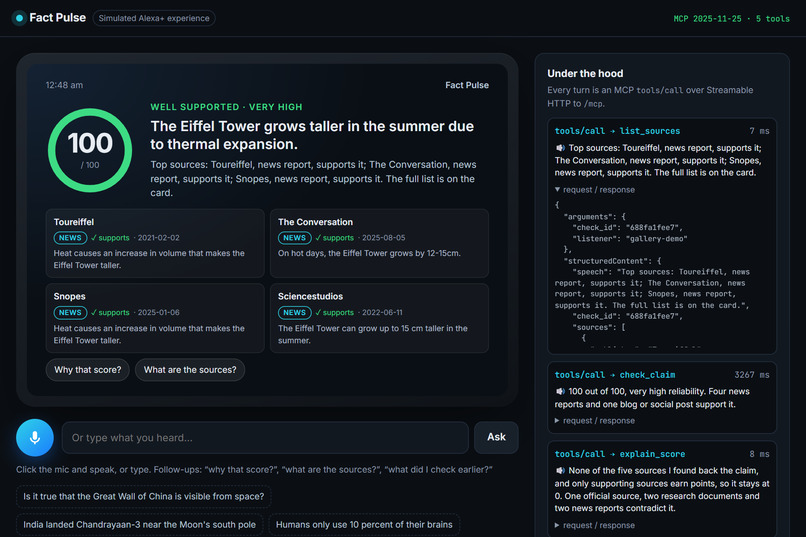Click the supports label on Snopes card
This screenshot has width=806, height=537.
tap(110, 312)
